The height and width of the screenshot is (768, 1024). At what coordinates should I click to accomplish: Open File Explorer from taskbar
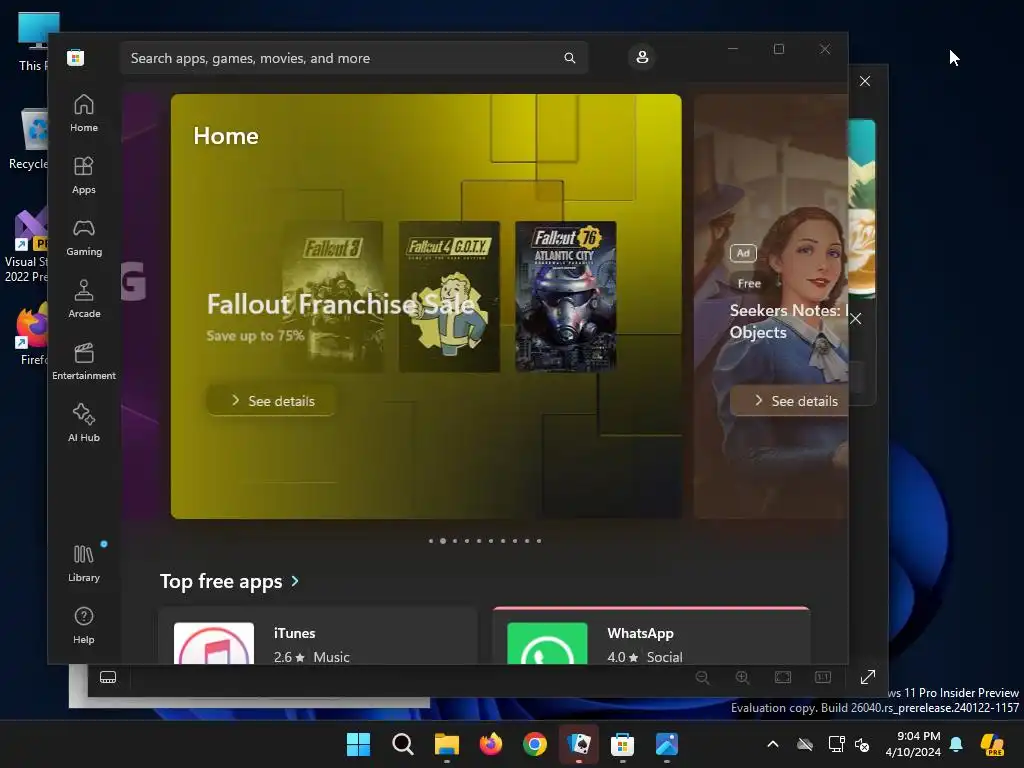(x=447, y=744)
